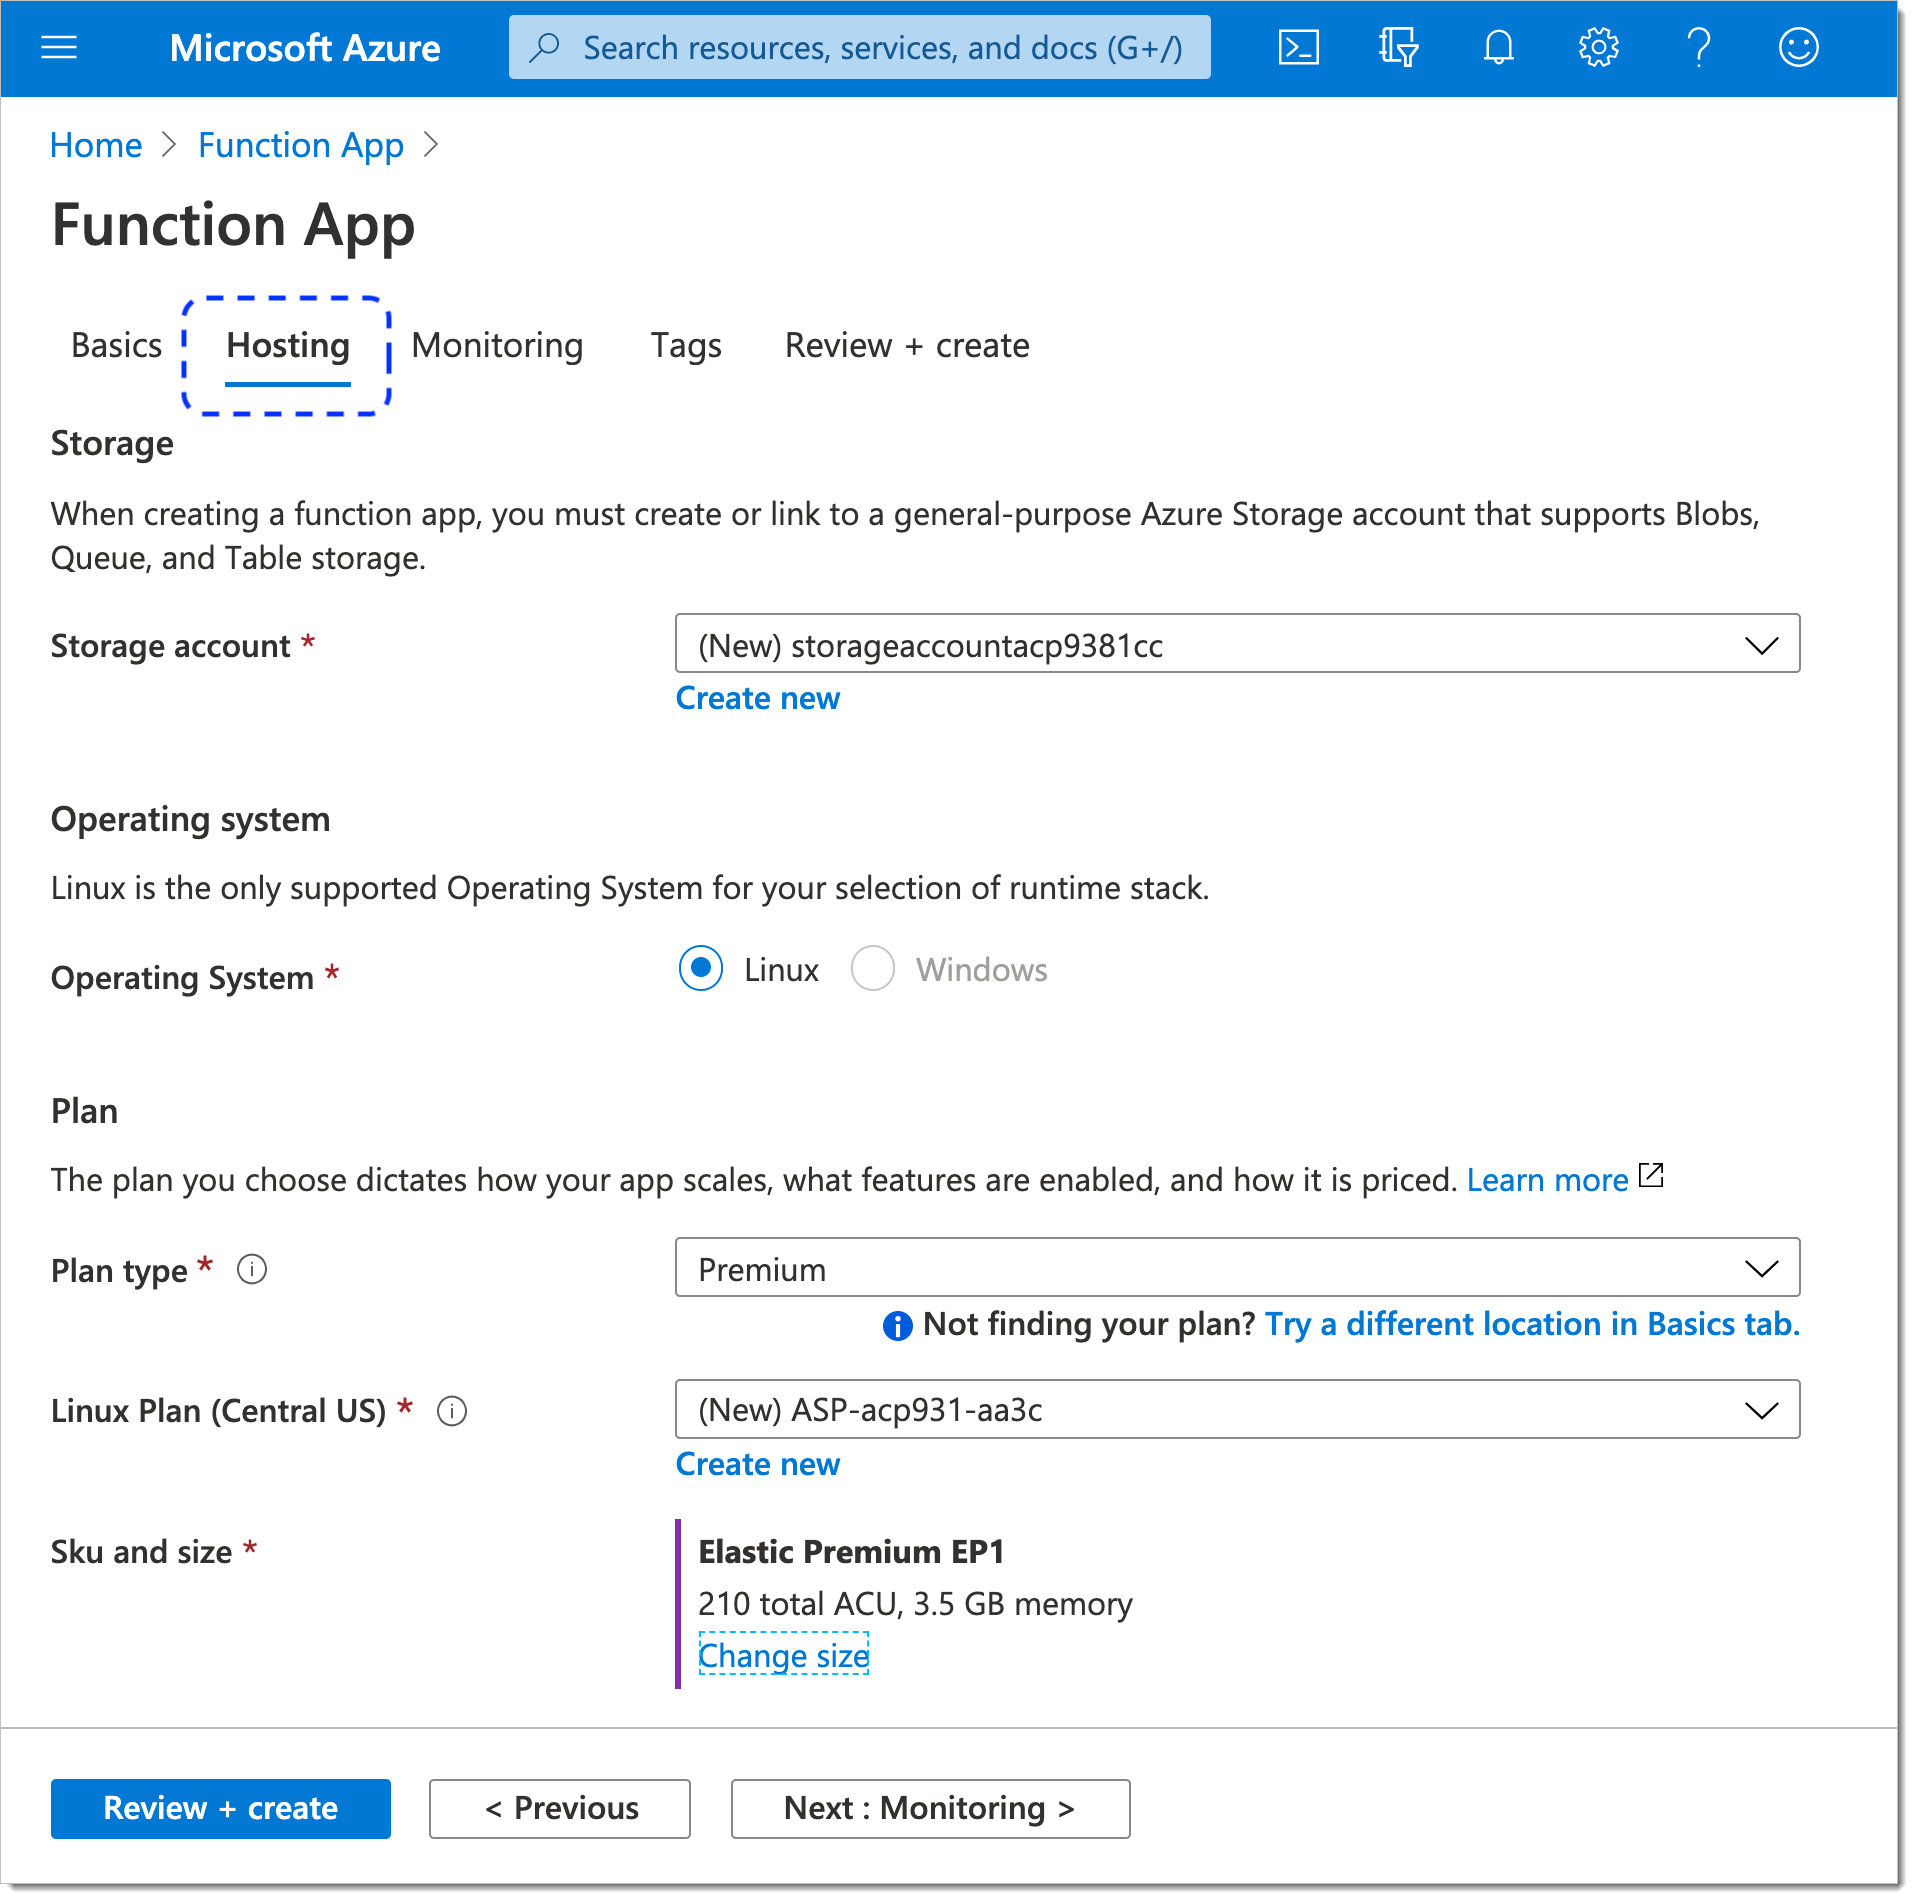
Task: Click the 210 total ACU, 3.5 GB memory text
Action: 915,1604
